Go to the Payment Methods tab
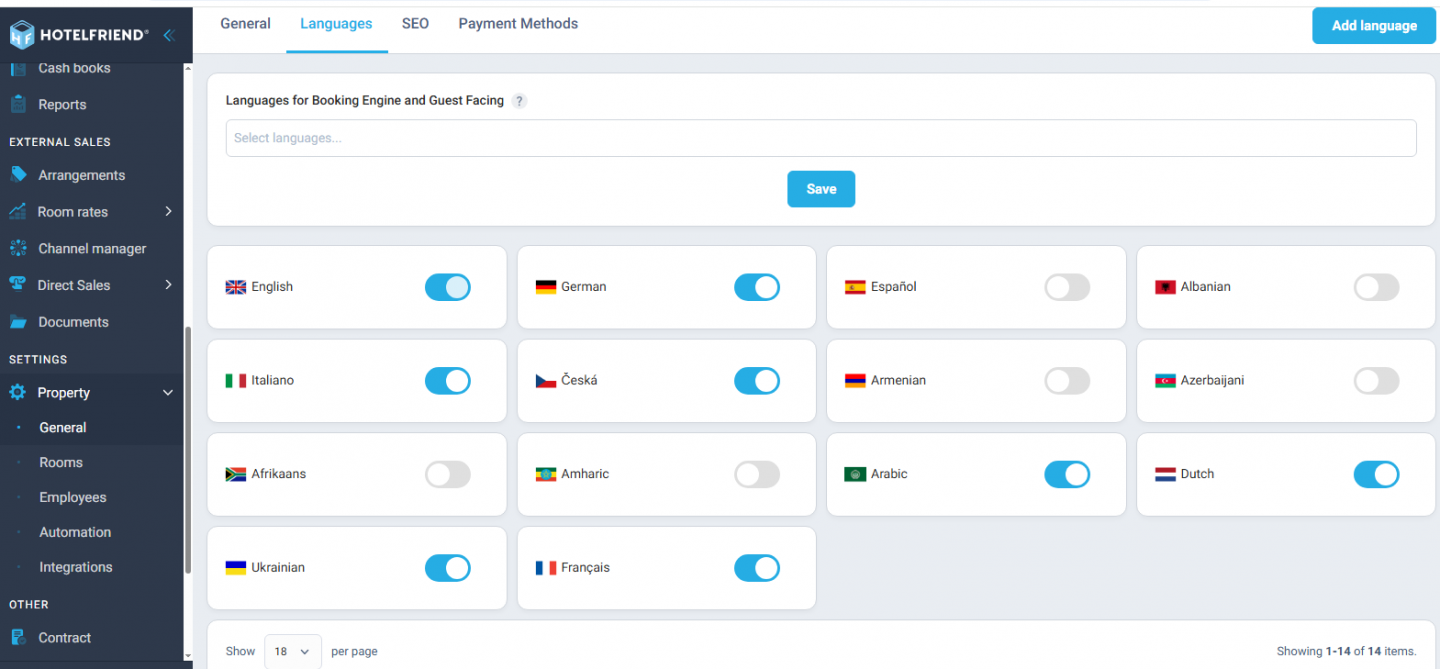The image size is (1440, 669). (x=518, y=24)
